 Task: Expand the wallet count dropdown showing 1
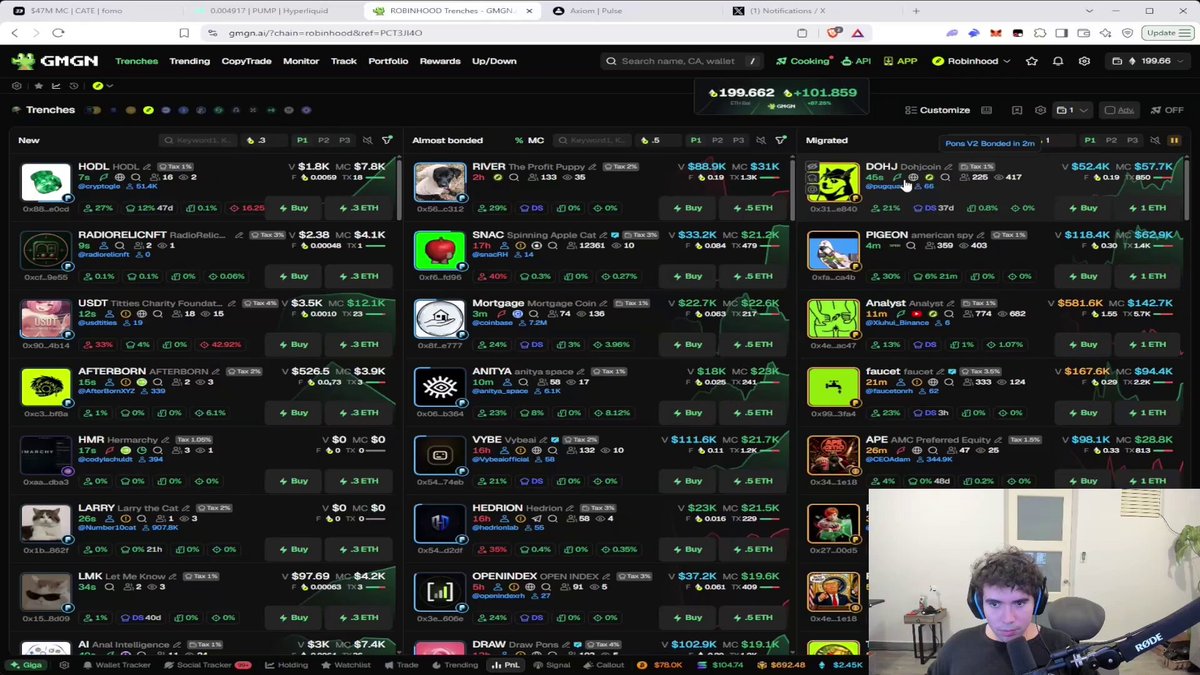click(x=1075, y=110)
